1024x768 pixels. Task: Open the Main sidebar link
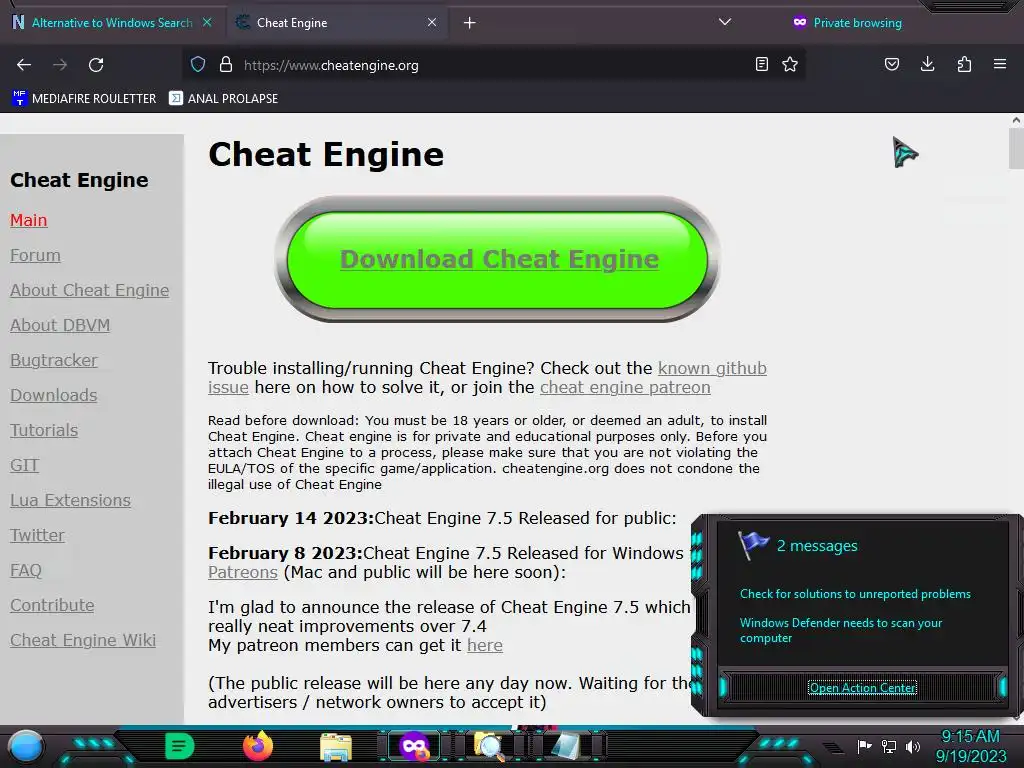(x=29, y=220)
